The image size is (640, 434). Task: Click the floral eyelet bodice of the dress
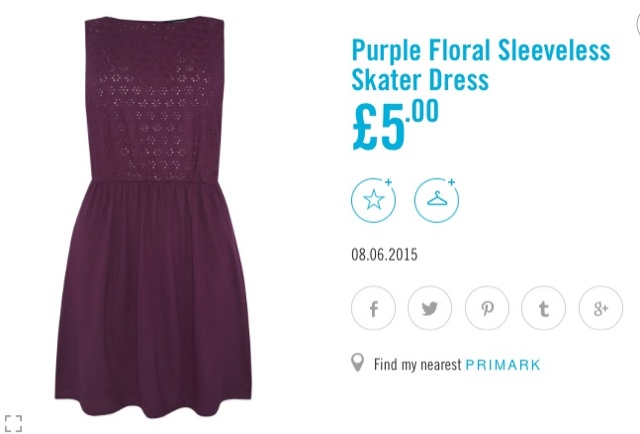coord(155,102)
